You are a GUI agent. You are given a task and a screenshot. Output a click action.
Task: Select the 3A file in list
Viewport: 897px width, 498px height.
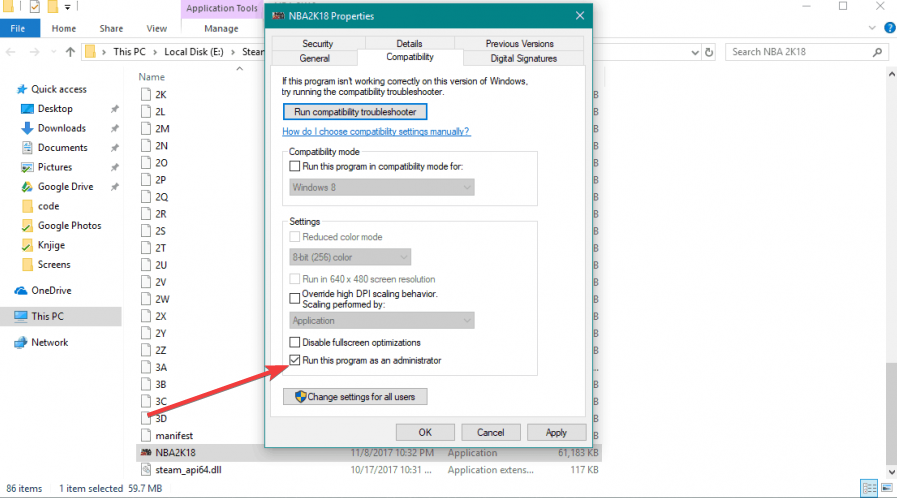(x=161, y=367)
